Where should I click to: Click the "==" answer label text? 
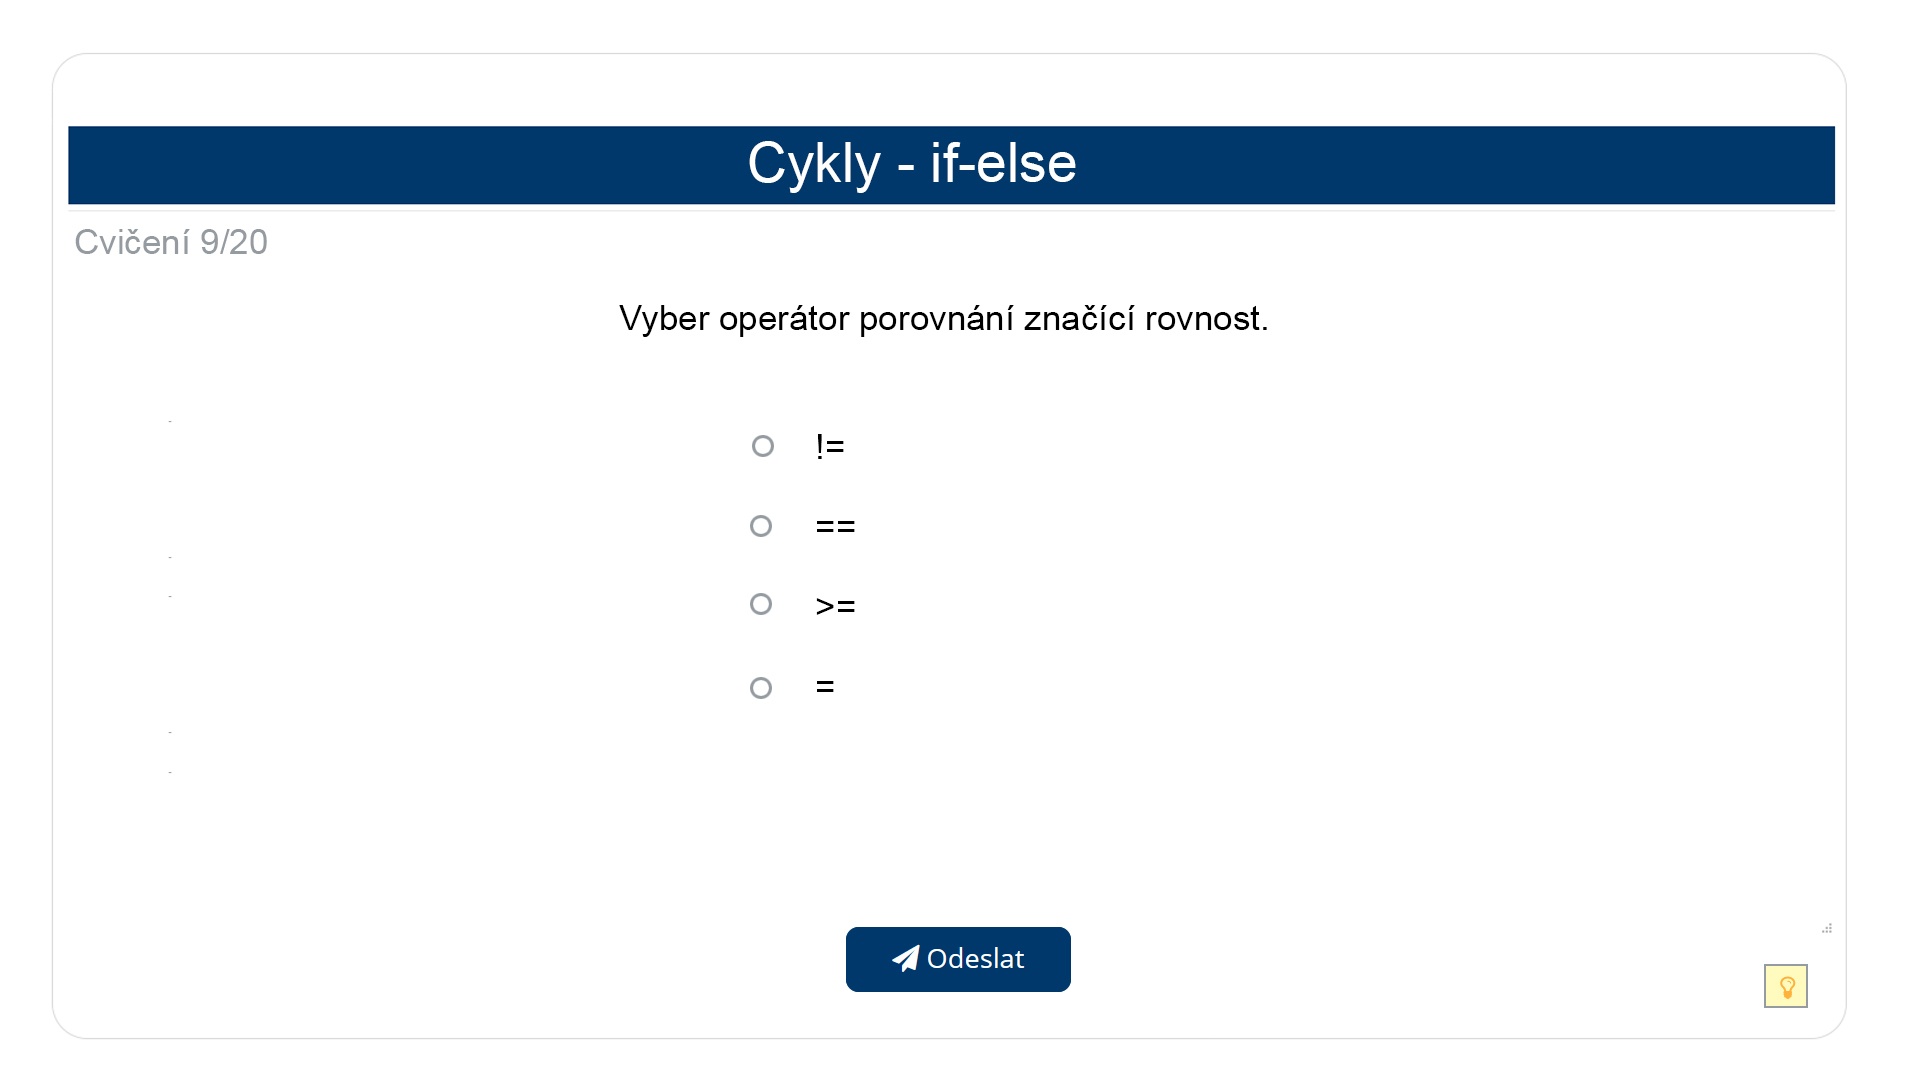click(834, 525)
